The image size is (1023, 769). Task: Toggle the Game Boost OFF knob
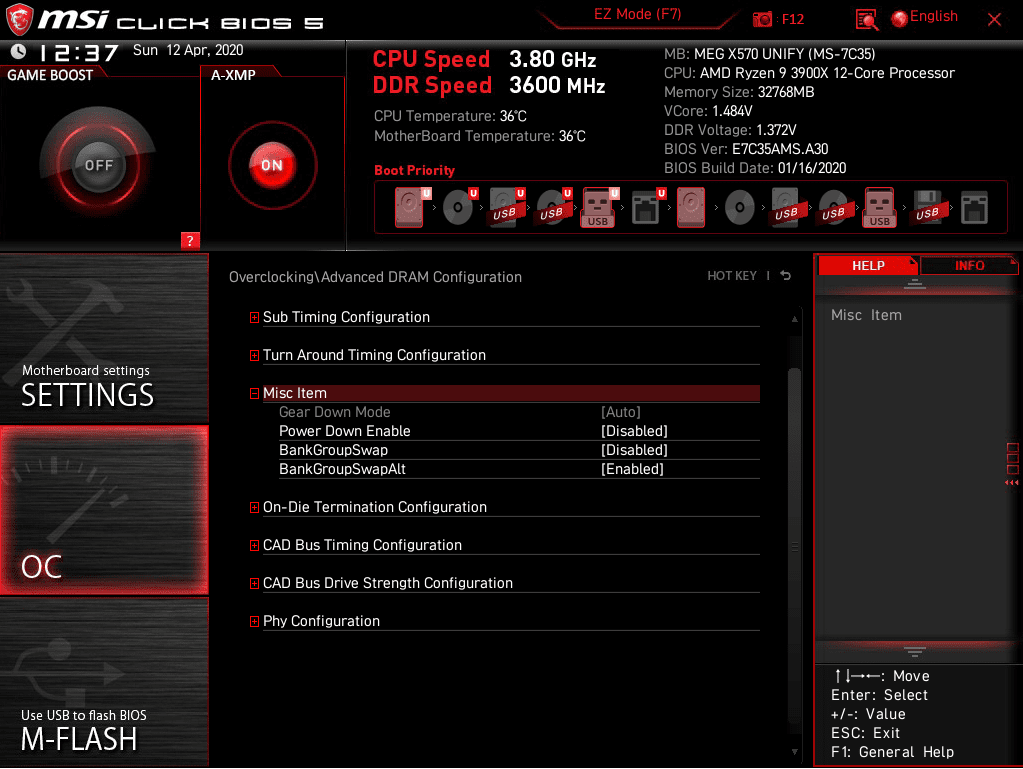pos(99,164)
